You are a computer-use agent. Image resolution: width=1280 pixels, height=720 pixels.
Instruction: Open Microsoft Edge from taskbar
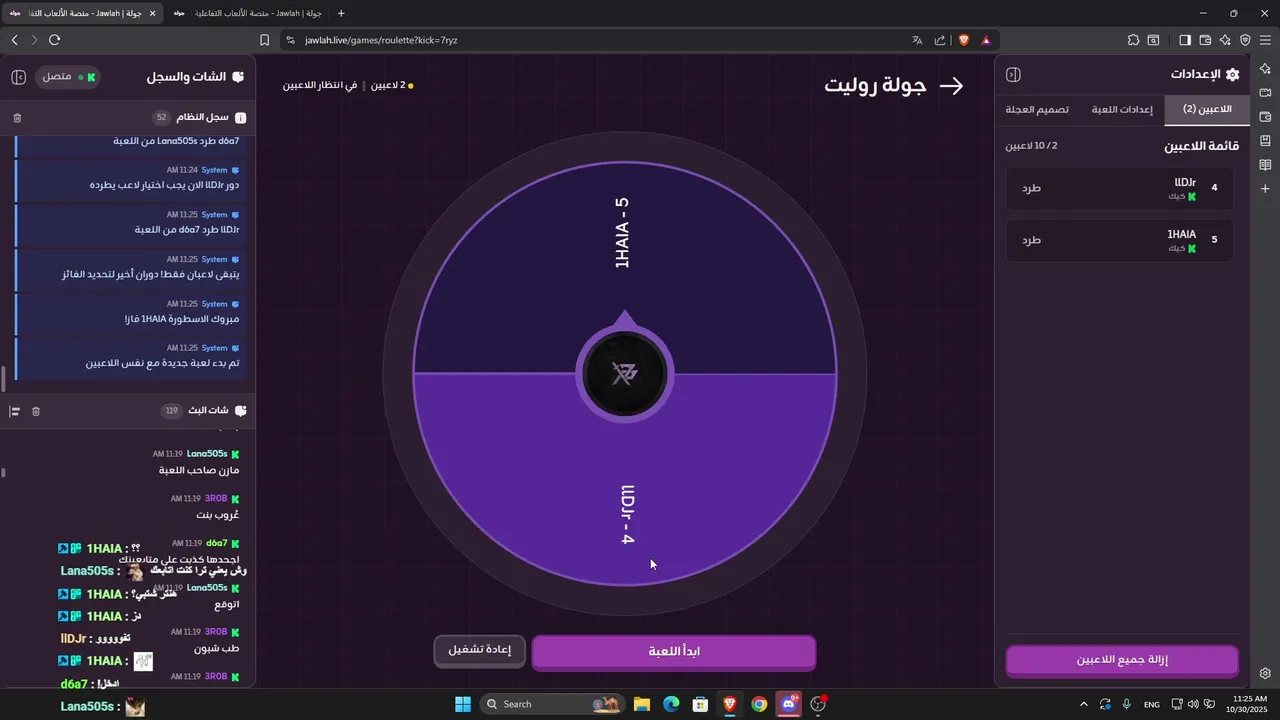[x=671, y=704]
